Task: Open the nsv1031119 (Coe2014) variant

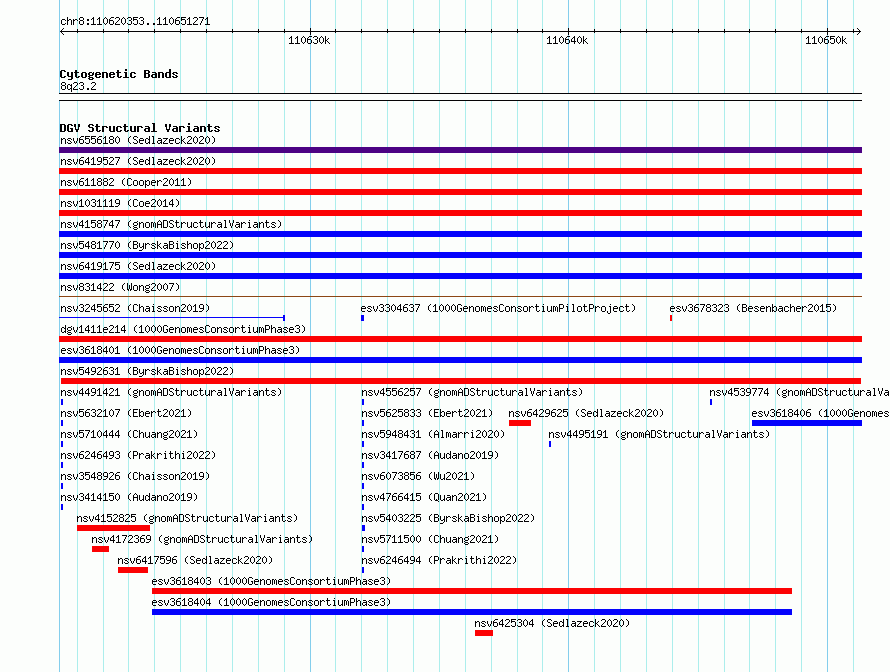Action: (x=120, y=203)
